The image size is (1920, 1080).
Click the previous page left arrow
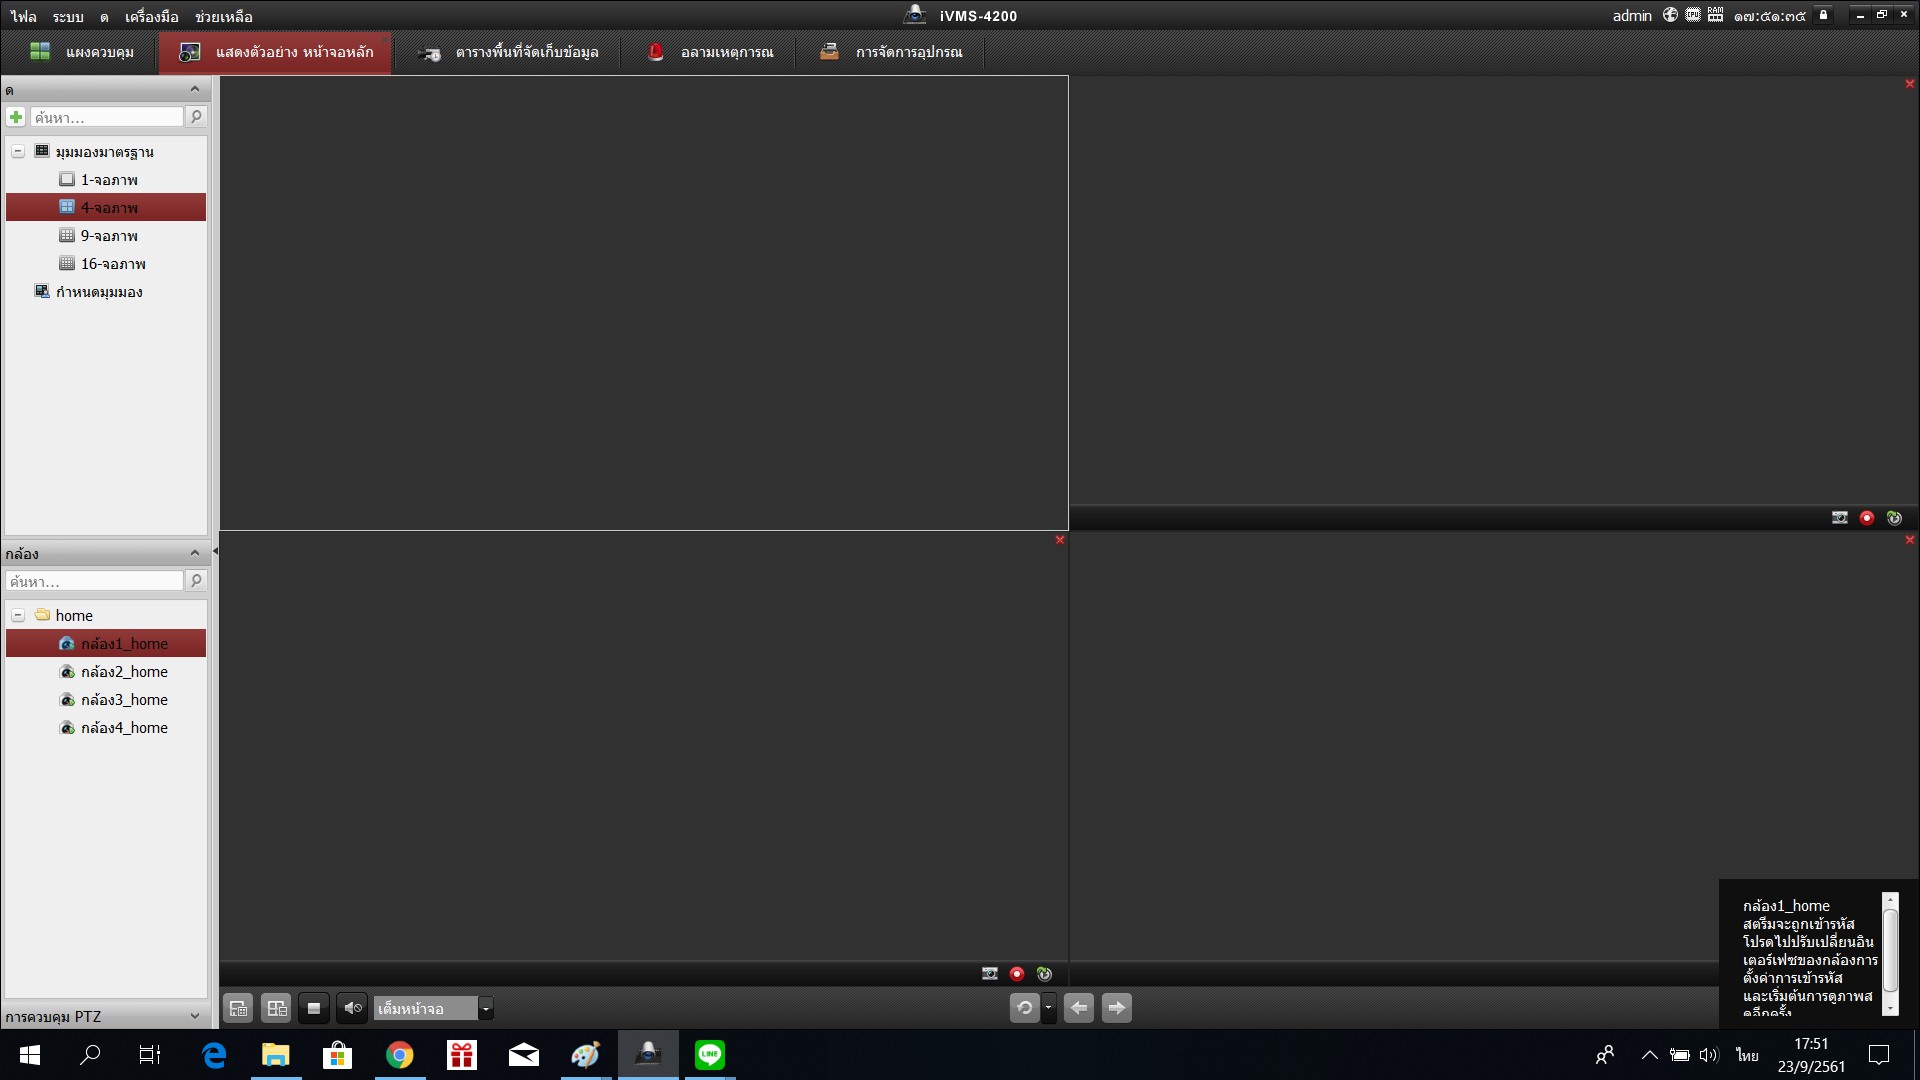click(x=1079, y=1008)
